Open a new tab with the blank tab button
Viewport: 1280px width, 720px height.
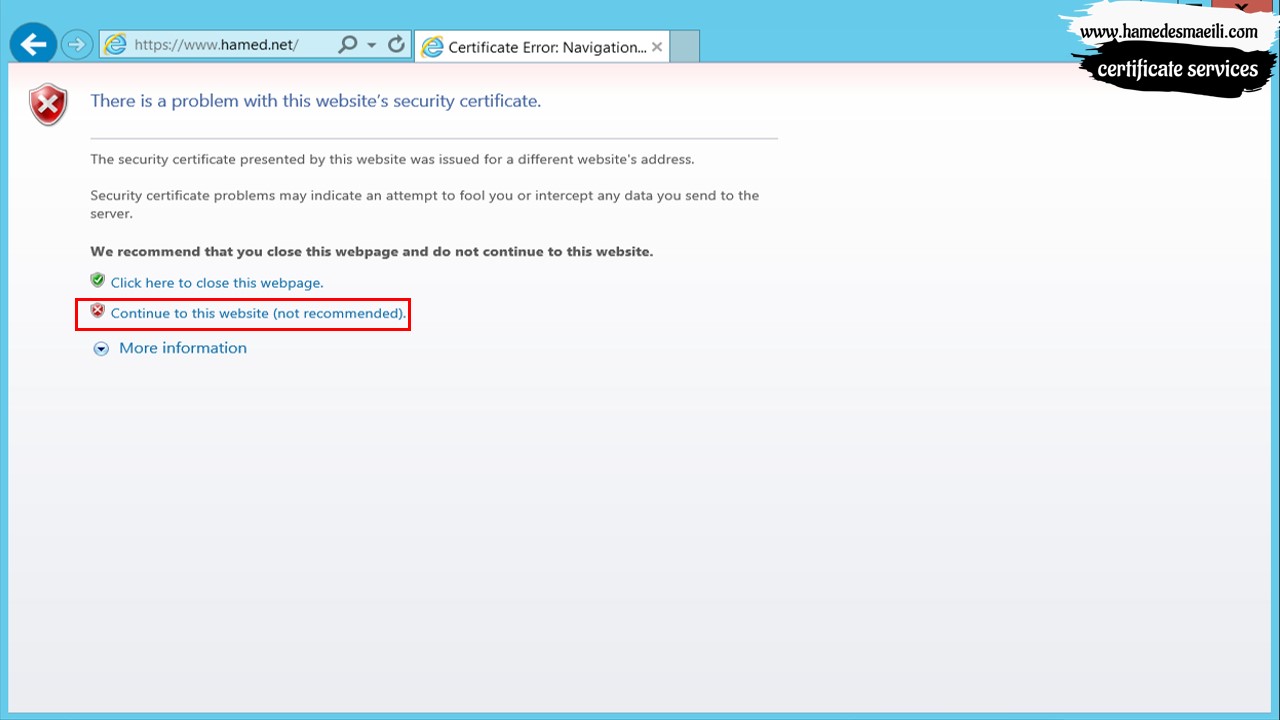click(x=684, y=47)
